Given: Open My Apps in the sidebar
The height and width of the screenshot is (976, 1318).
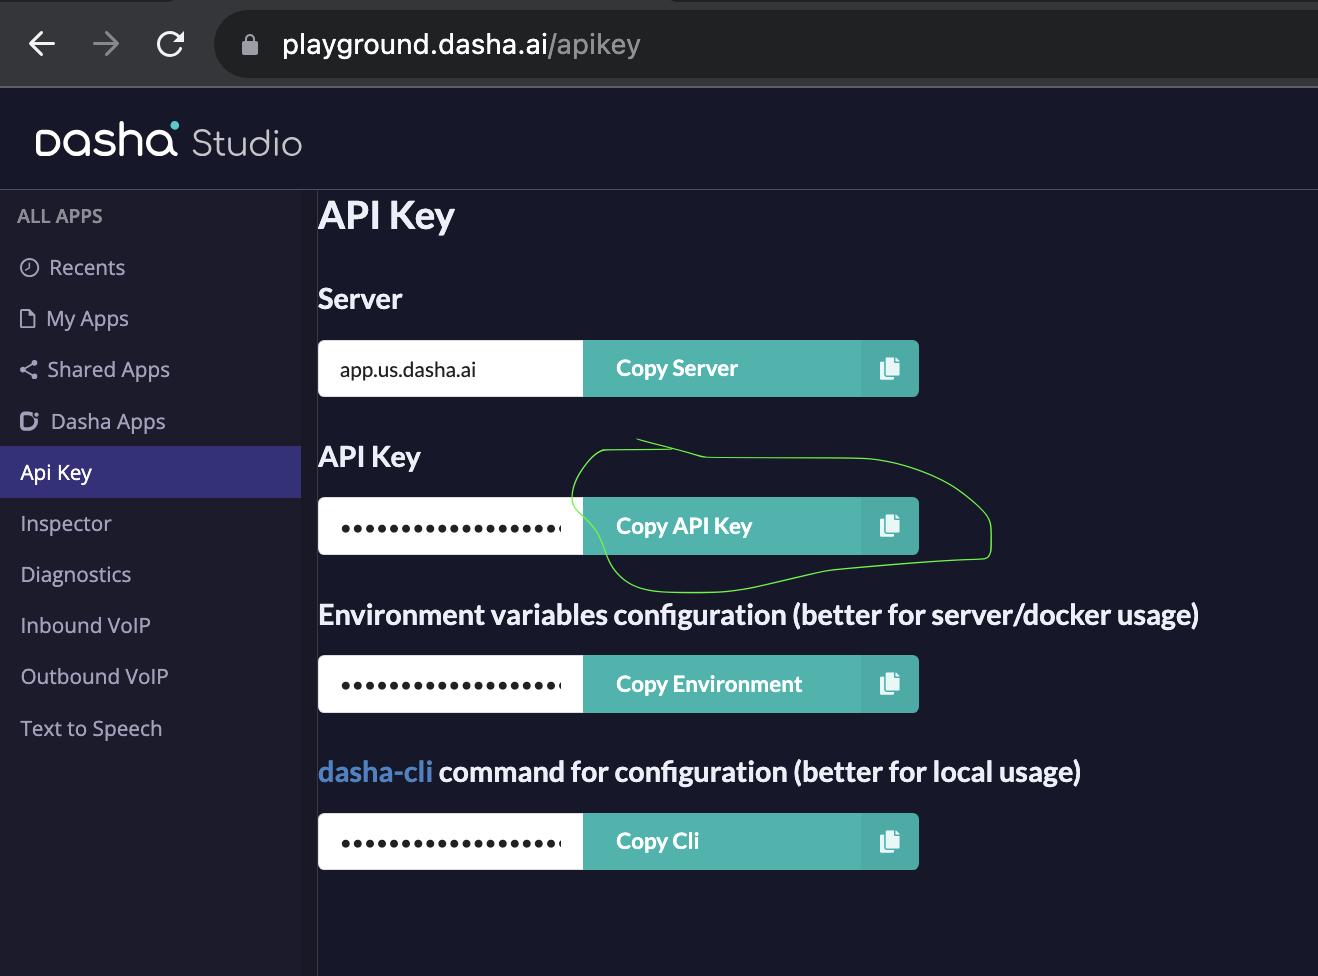Looking at the screenshot, I should click(x=87, y=319).
